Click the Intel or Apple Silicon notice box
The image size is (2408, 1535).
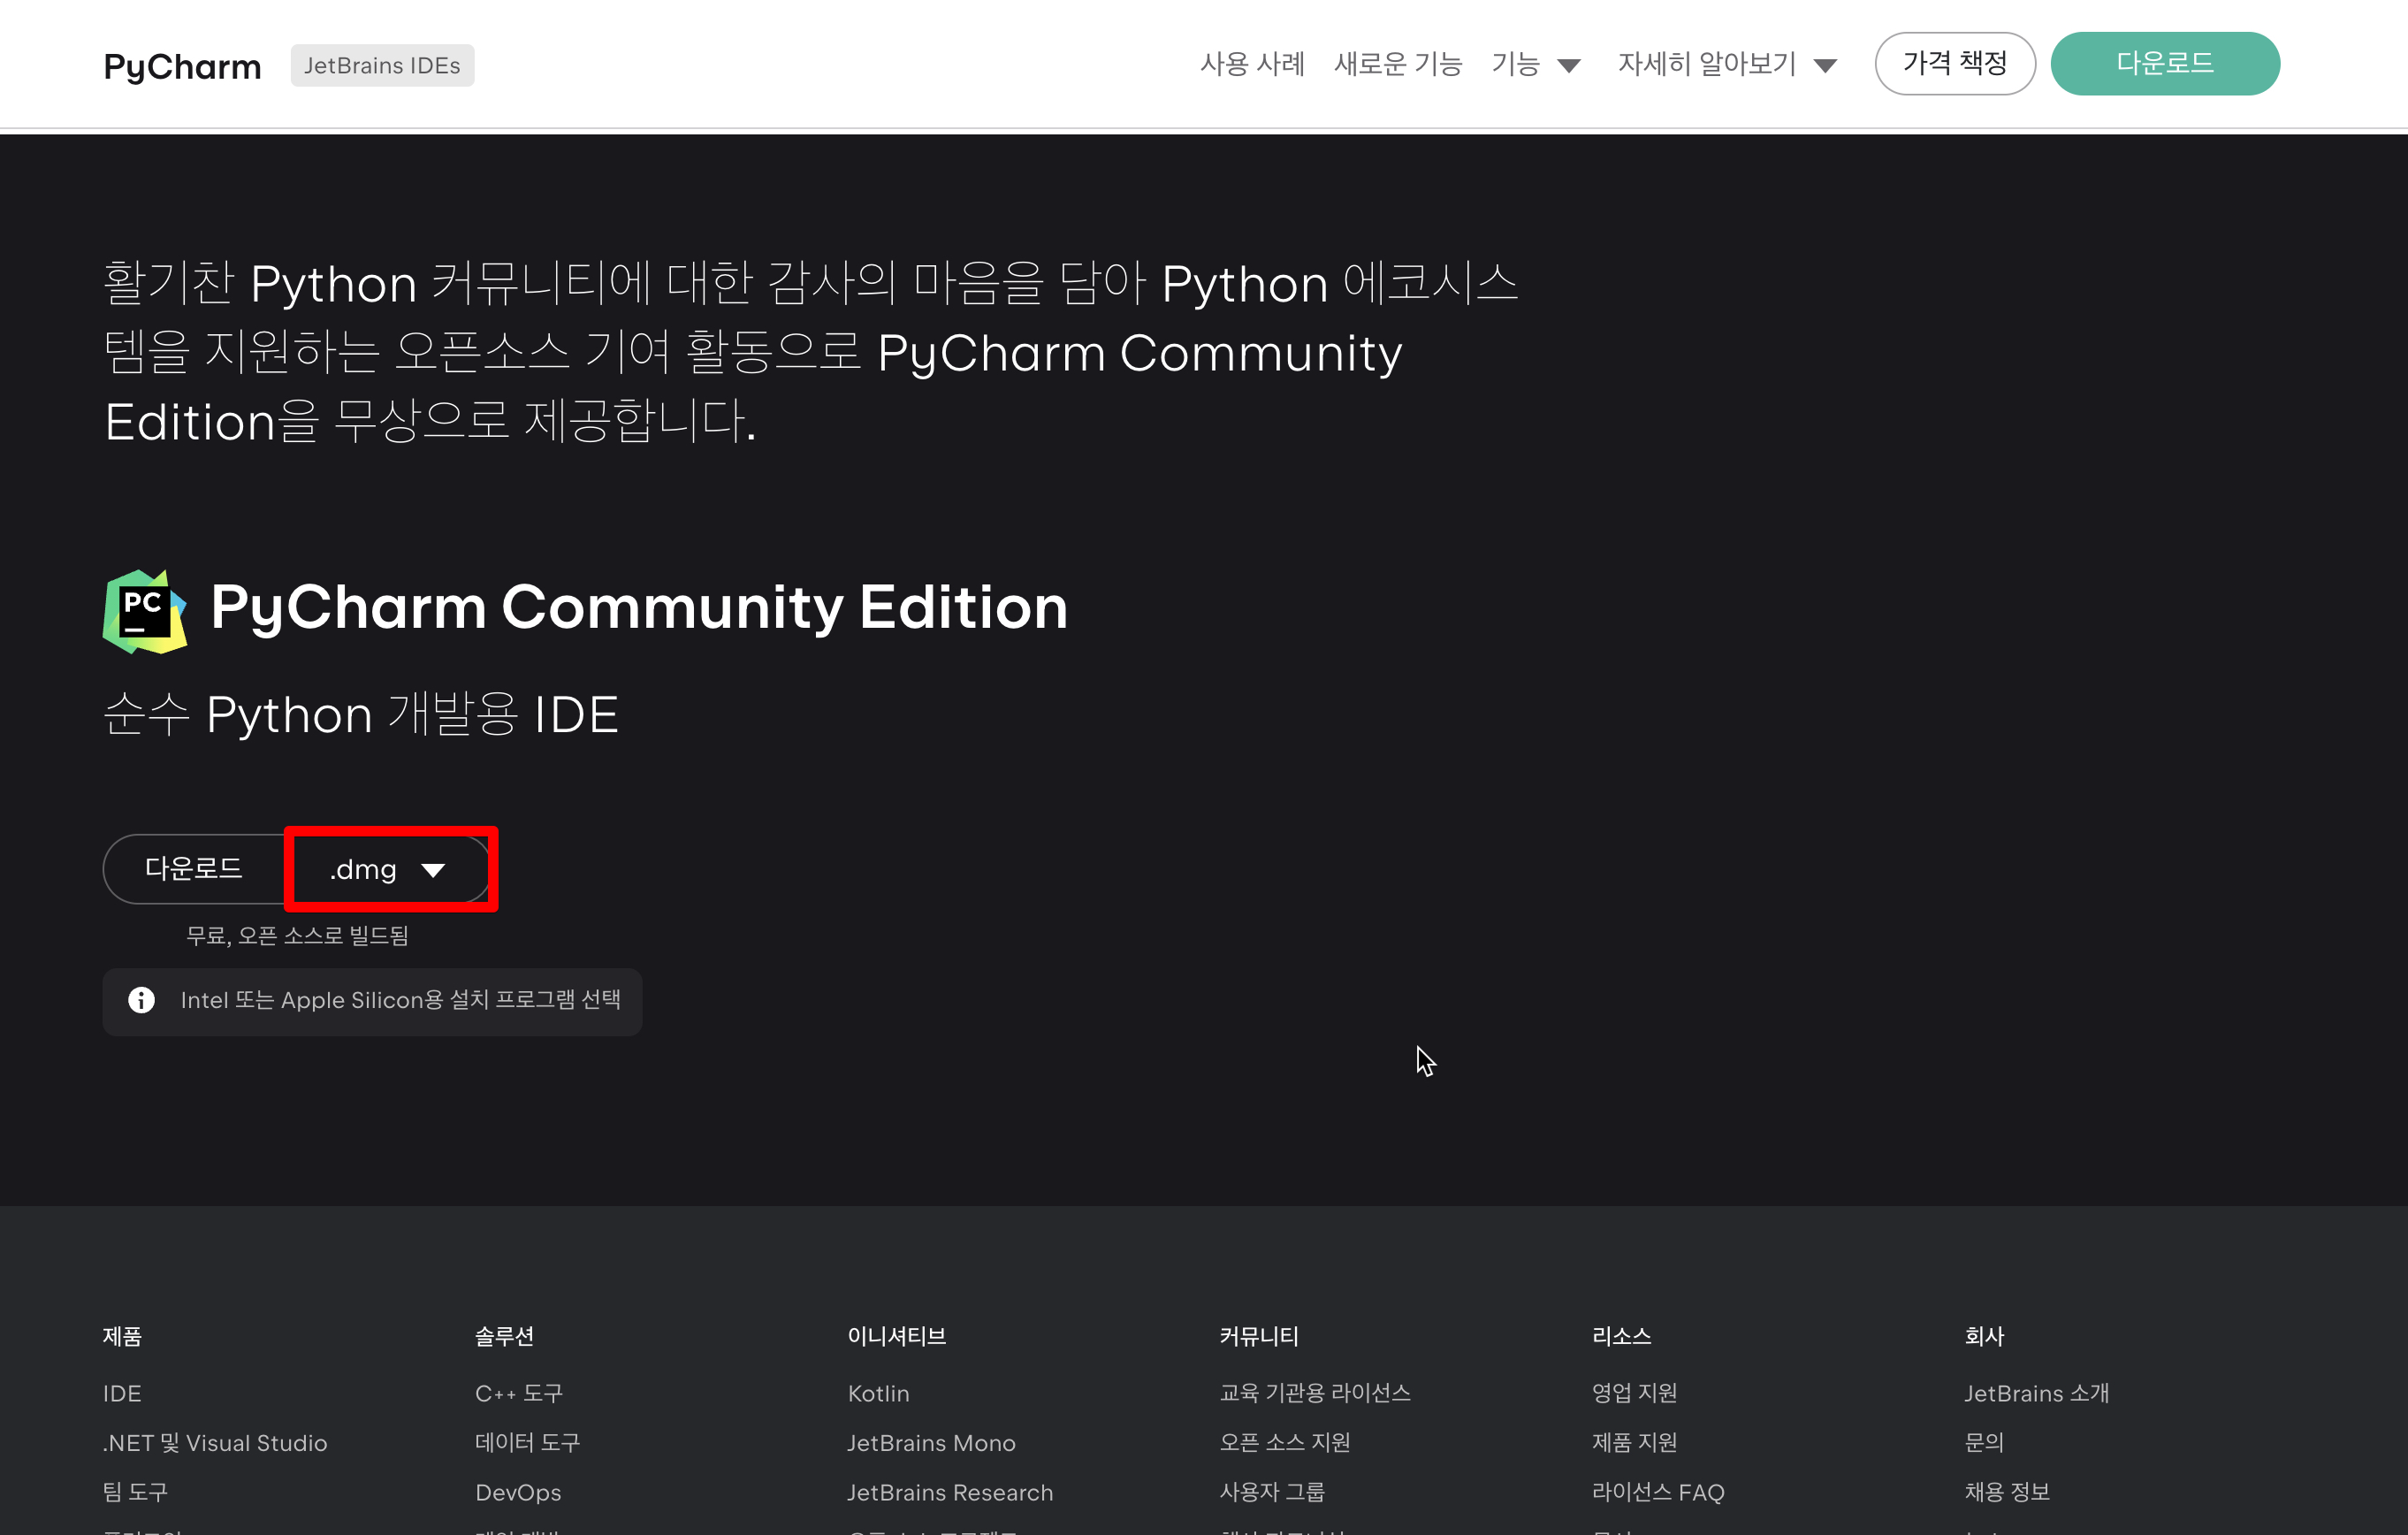pos(400,1000)
